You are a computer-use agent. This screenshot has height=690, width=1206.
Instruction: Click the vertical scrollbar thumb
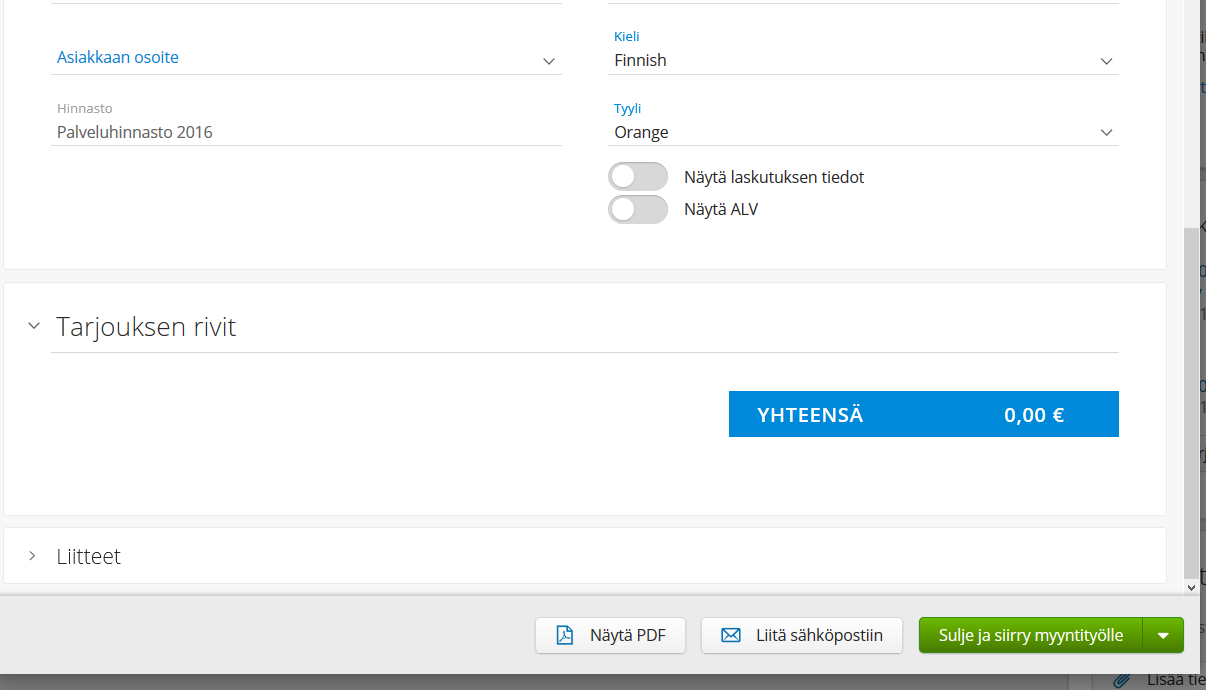tap(1190, 400)
